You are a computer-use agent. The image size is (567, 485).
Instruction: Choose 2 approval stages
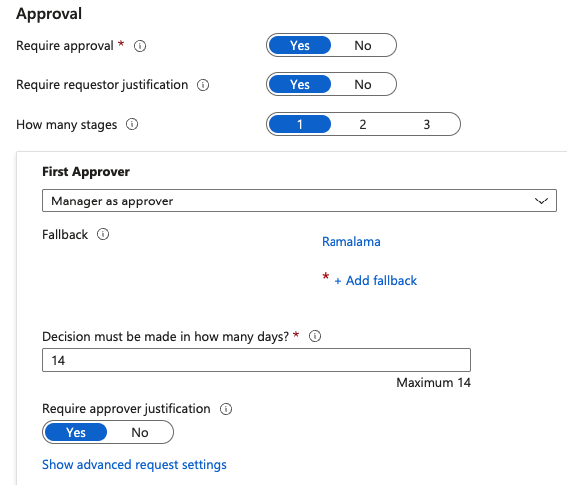[x=363, y=124]
